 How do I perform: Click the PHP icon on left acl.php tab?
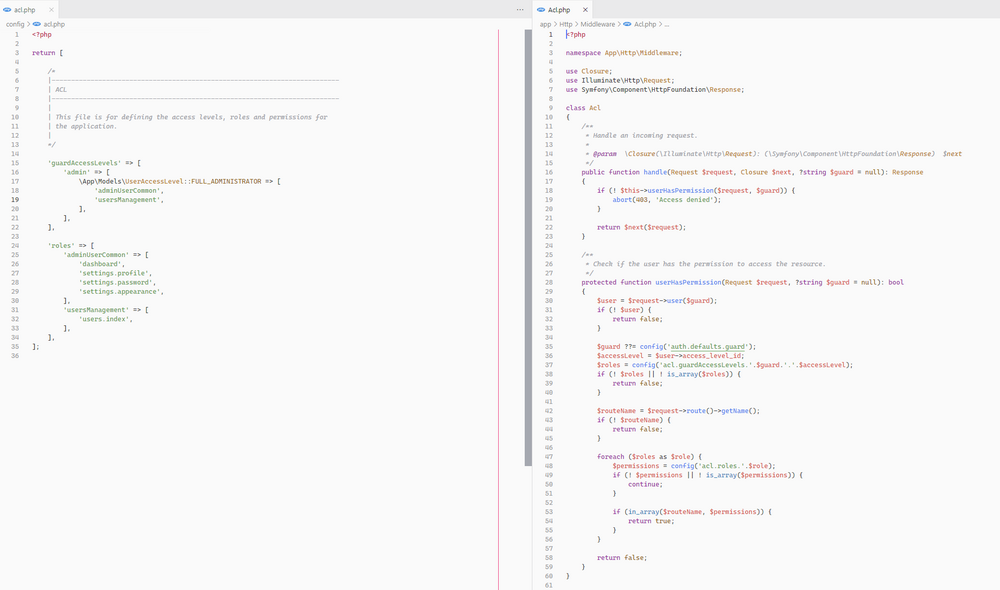pyautogui.click(x=7, y=10)
